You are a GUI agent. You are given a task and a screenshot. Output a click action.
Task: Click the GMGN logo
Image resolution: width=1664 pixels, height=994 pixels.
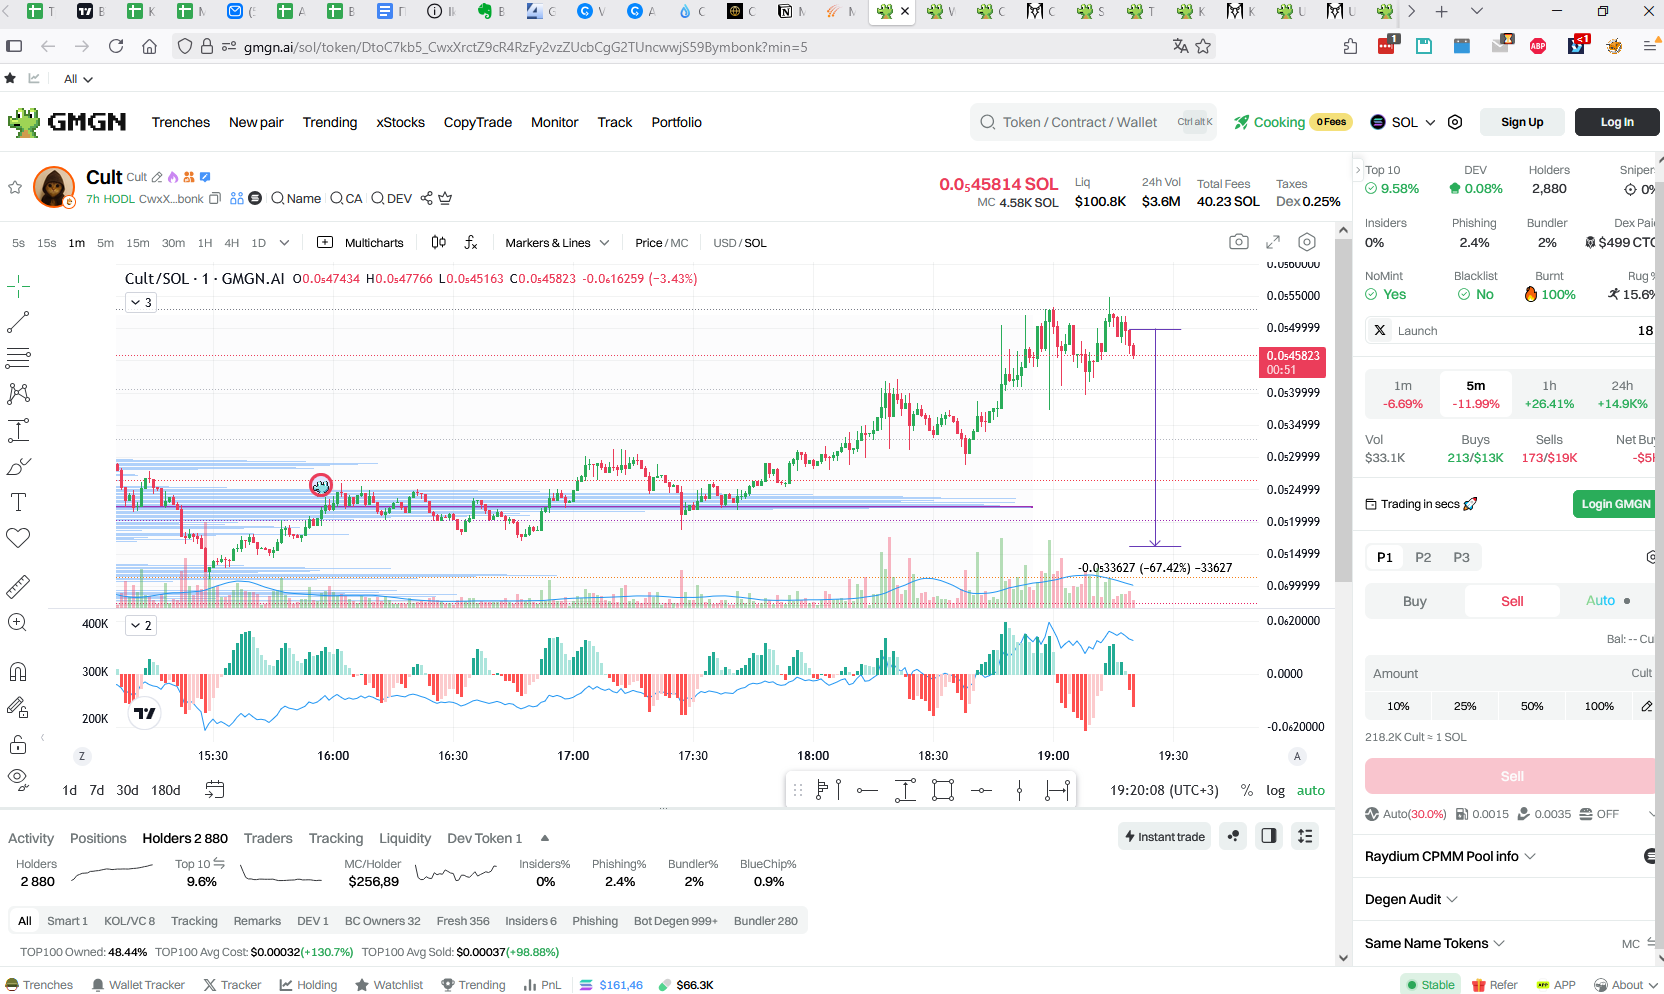tap(67, 122)
